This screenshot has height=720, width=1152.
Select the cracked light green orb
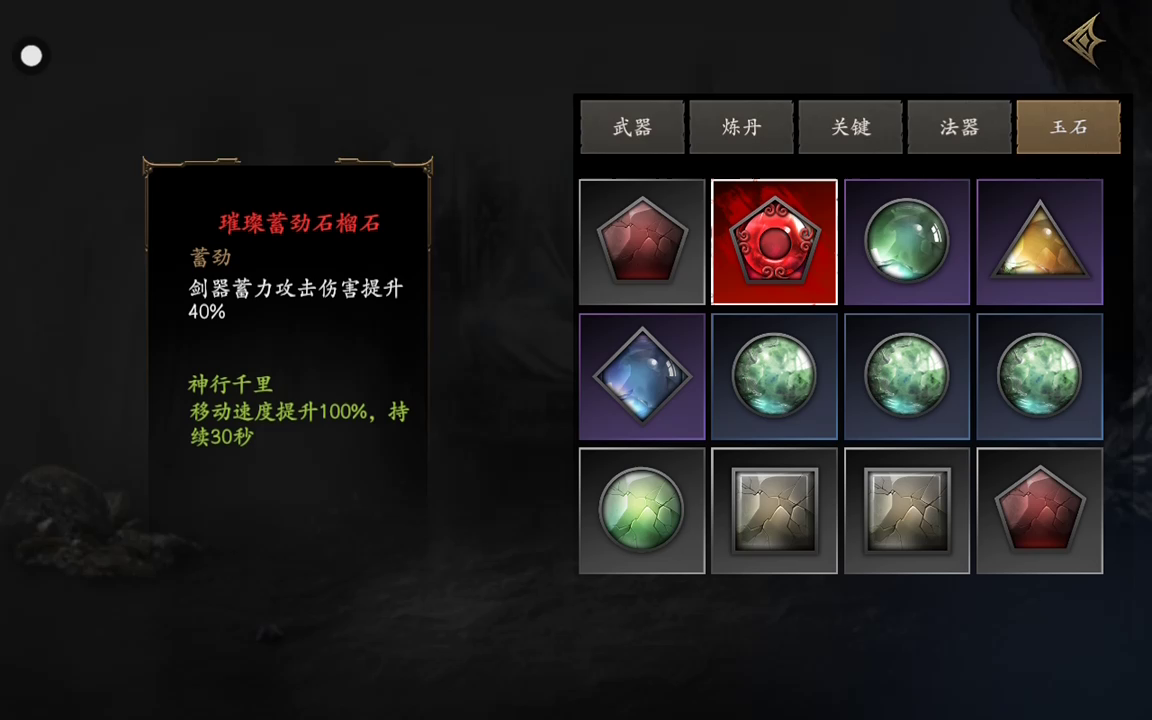click(x=642, y=511)
